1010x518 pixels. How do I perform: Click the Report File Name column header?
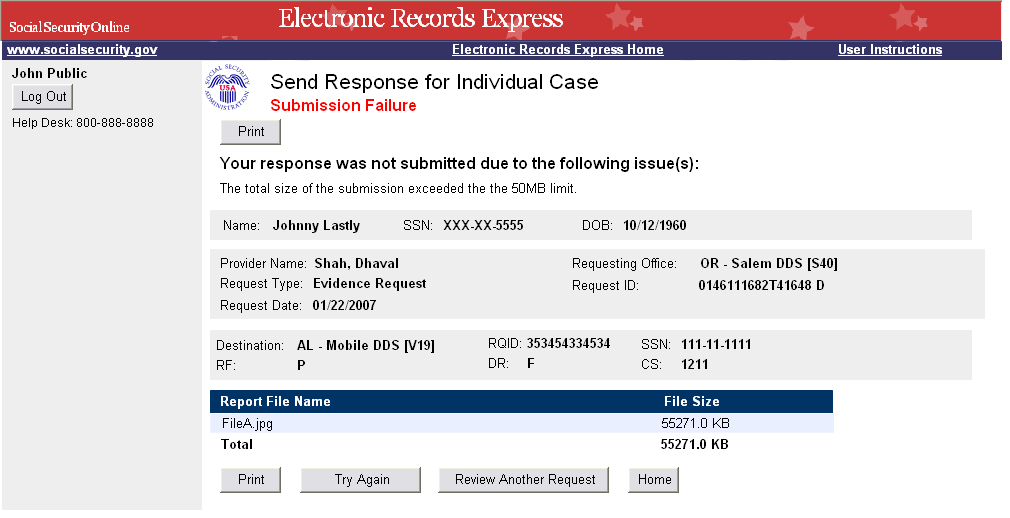(x=275, y=402)
